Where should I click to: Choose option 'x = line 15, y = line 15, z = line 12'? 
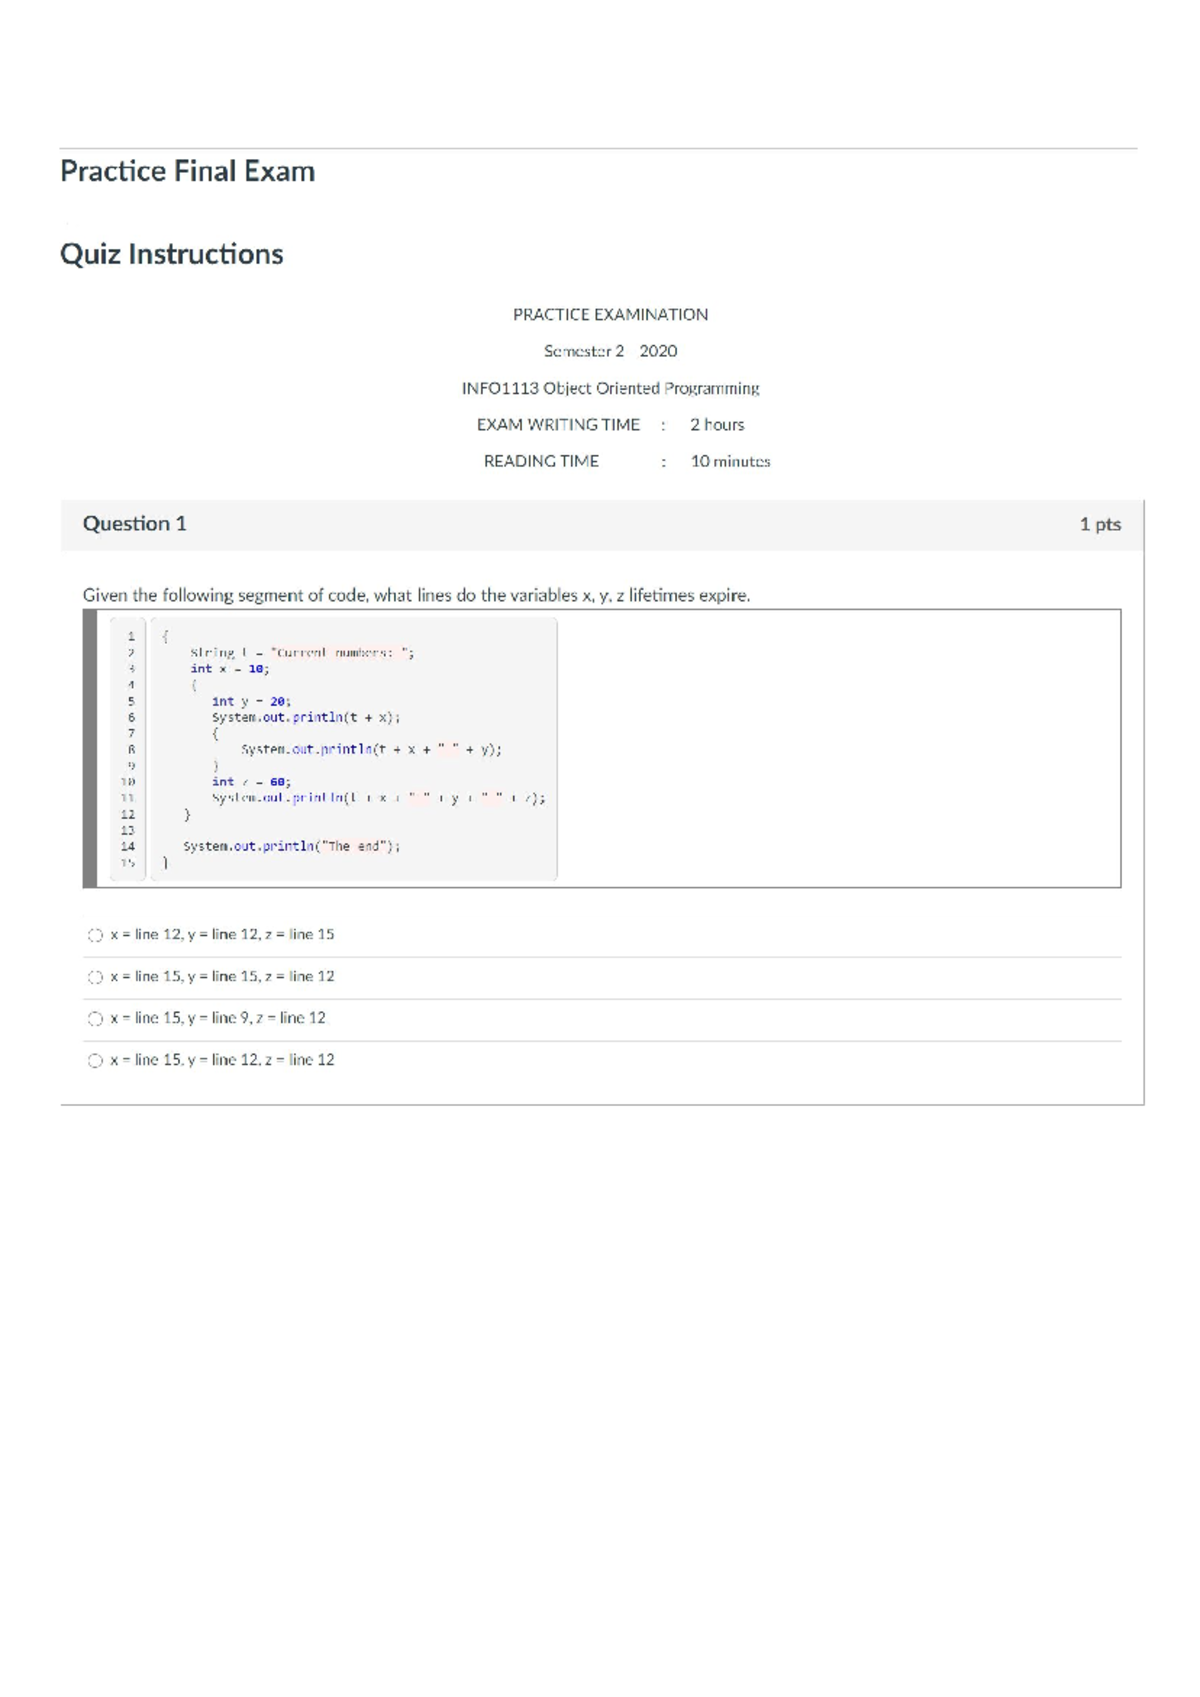pyautogui.click(x=95, y=977)
